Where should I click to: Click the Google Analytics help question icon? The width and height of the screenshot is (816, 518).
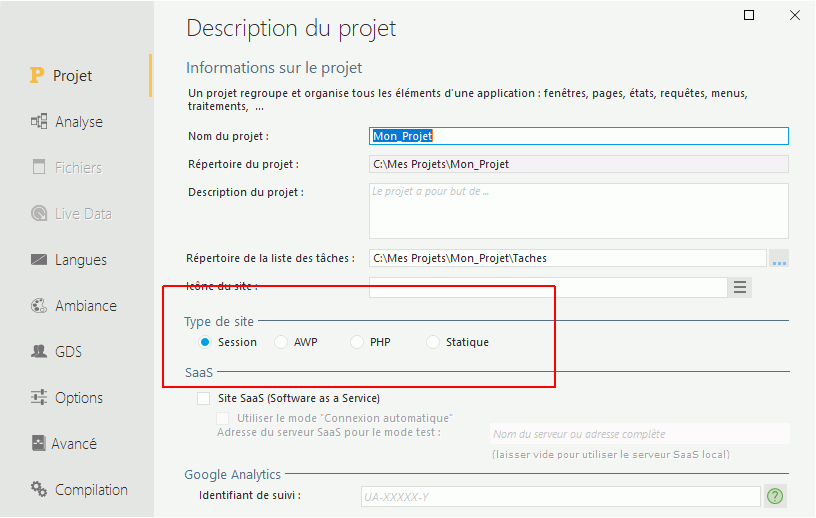(x=775, y=496)
